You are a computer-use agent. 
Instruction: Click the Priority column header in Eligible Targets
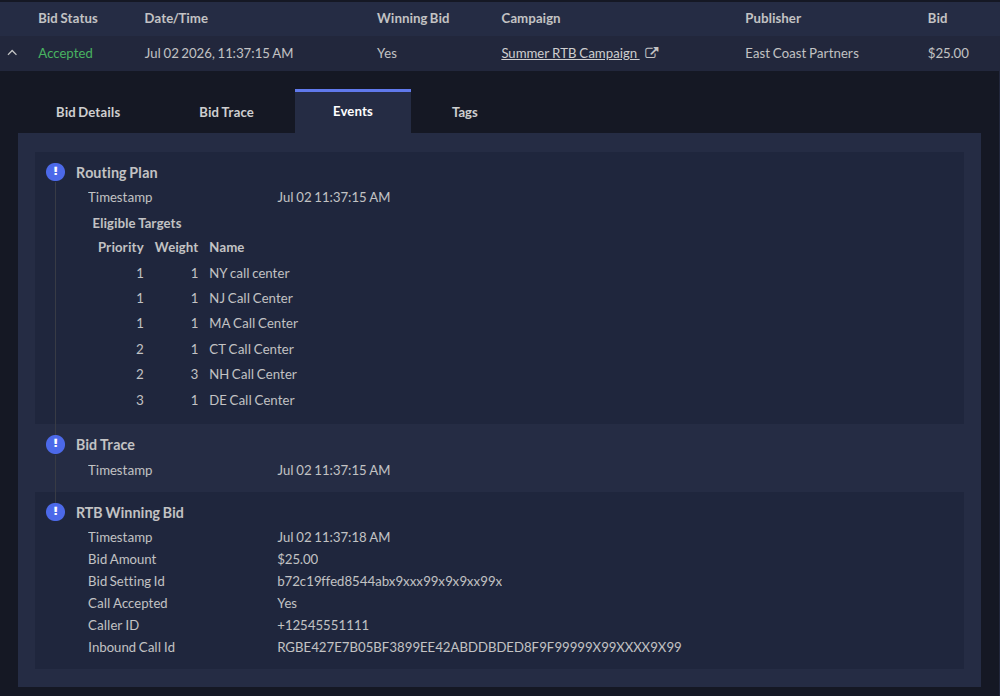tap(121, 248)
